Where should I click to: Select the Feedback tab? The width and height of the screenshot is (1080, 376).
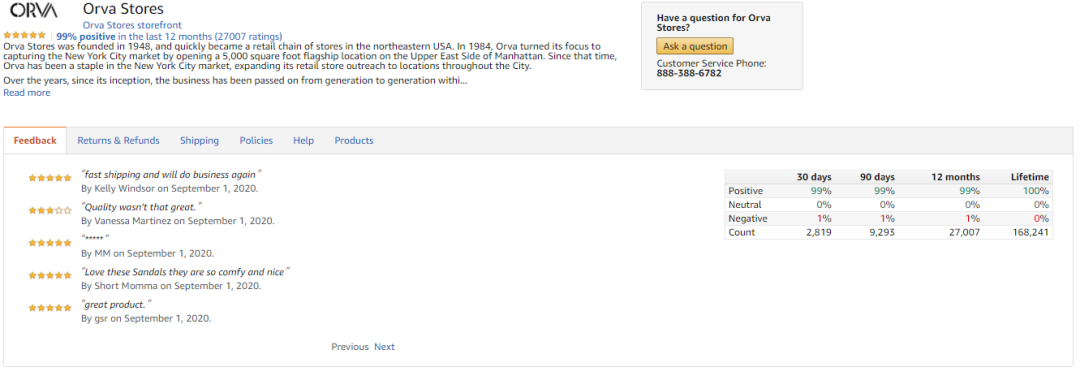coord(35,140)
